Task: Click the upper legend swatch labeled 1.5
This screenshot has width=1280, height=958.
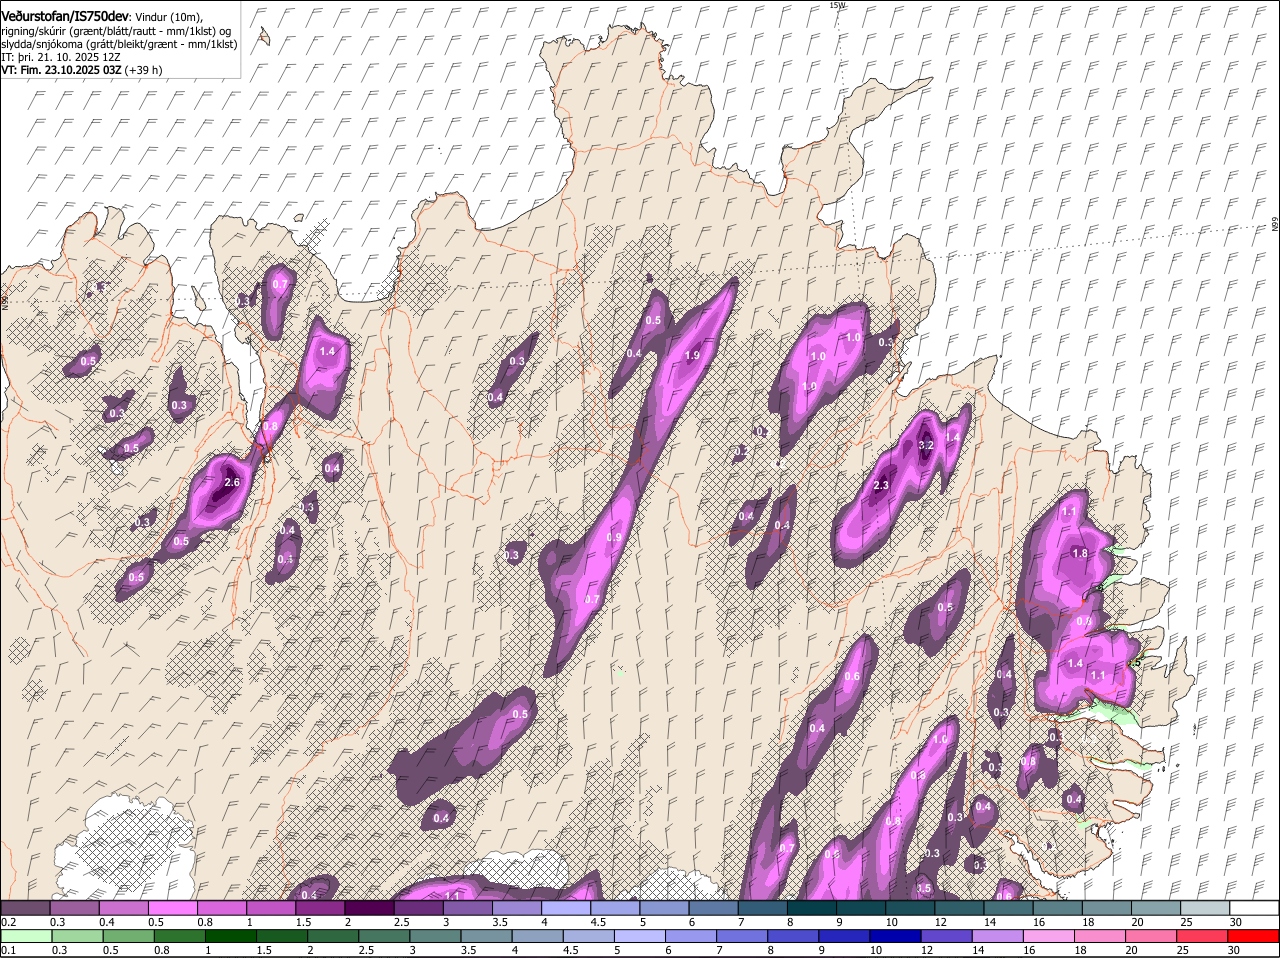Action: click(x=320, y=908)
